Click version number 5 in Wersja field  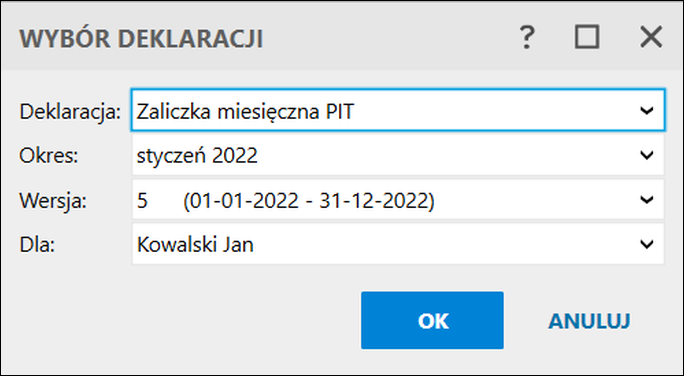click(x=142, y=201)
